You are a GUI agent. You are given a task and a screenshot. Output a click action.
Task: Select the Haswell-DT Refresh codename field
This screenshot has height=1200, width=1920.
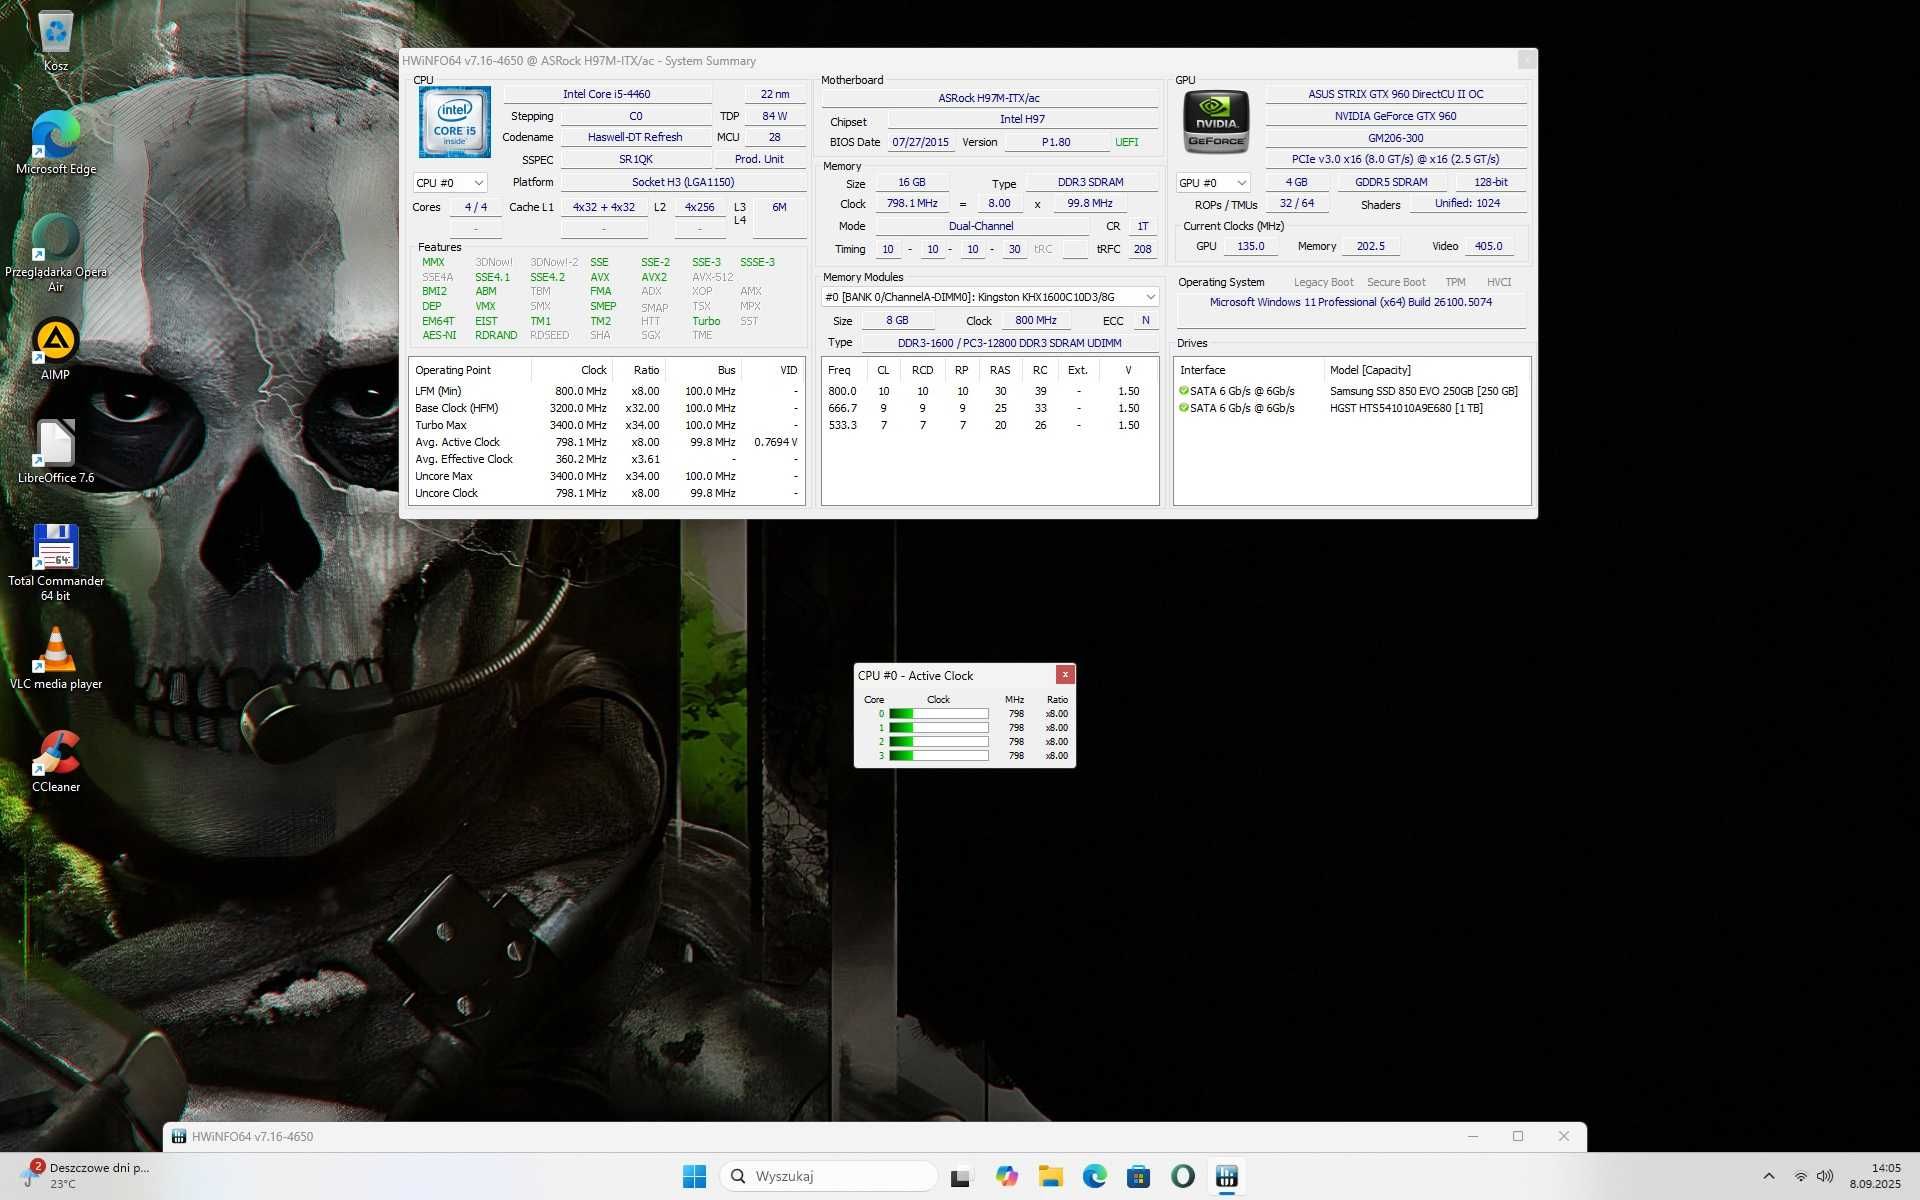tap(635, 137)
